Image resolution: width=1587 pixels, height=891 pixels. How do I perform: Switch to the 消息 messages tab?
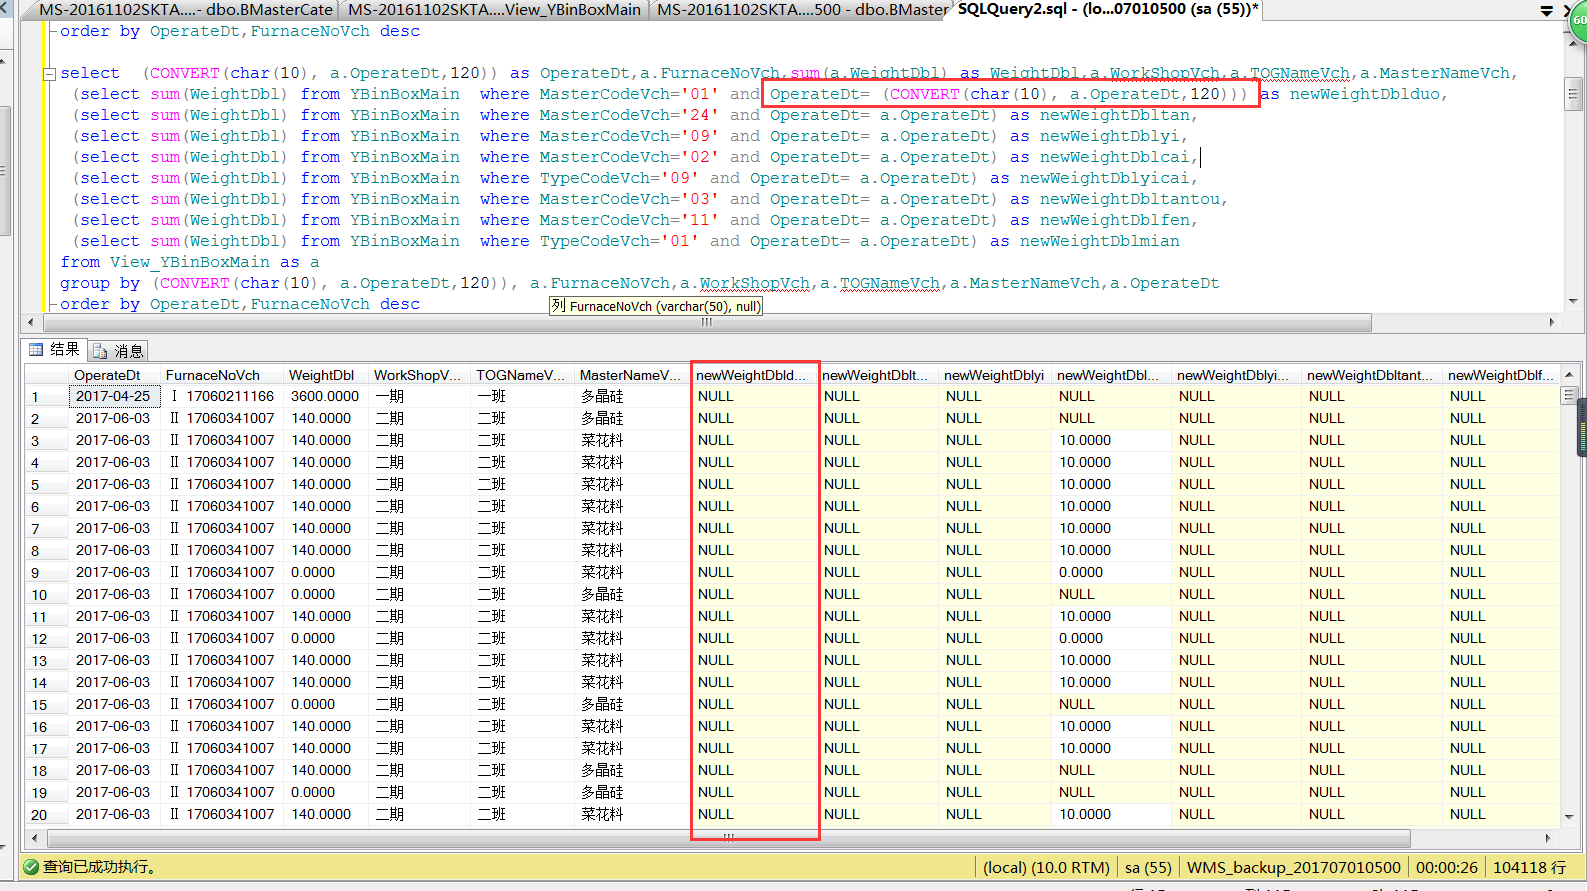coord(119,351)
